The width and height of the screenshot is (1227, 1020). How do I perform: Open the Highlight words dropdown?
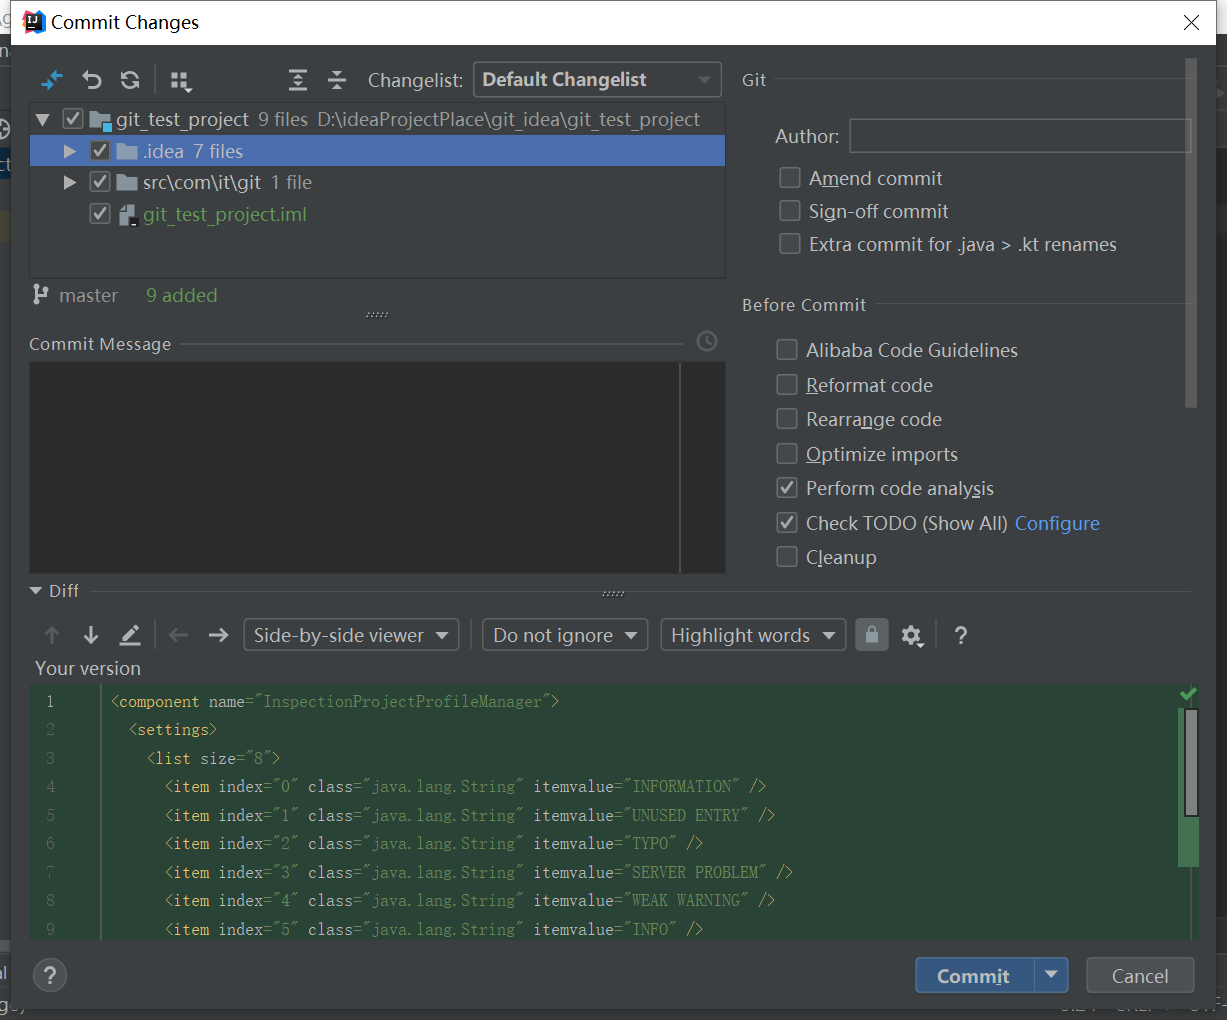click(x=753, y=635)
